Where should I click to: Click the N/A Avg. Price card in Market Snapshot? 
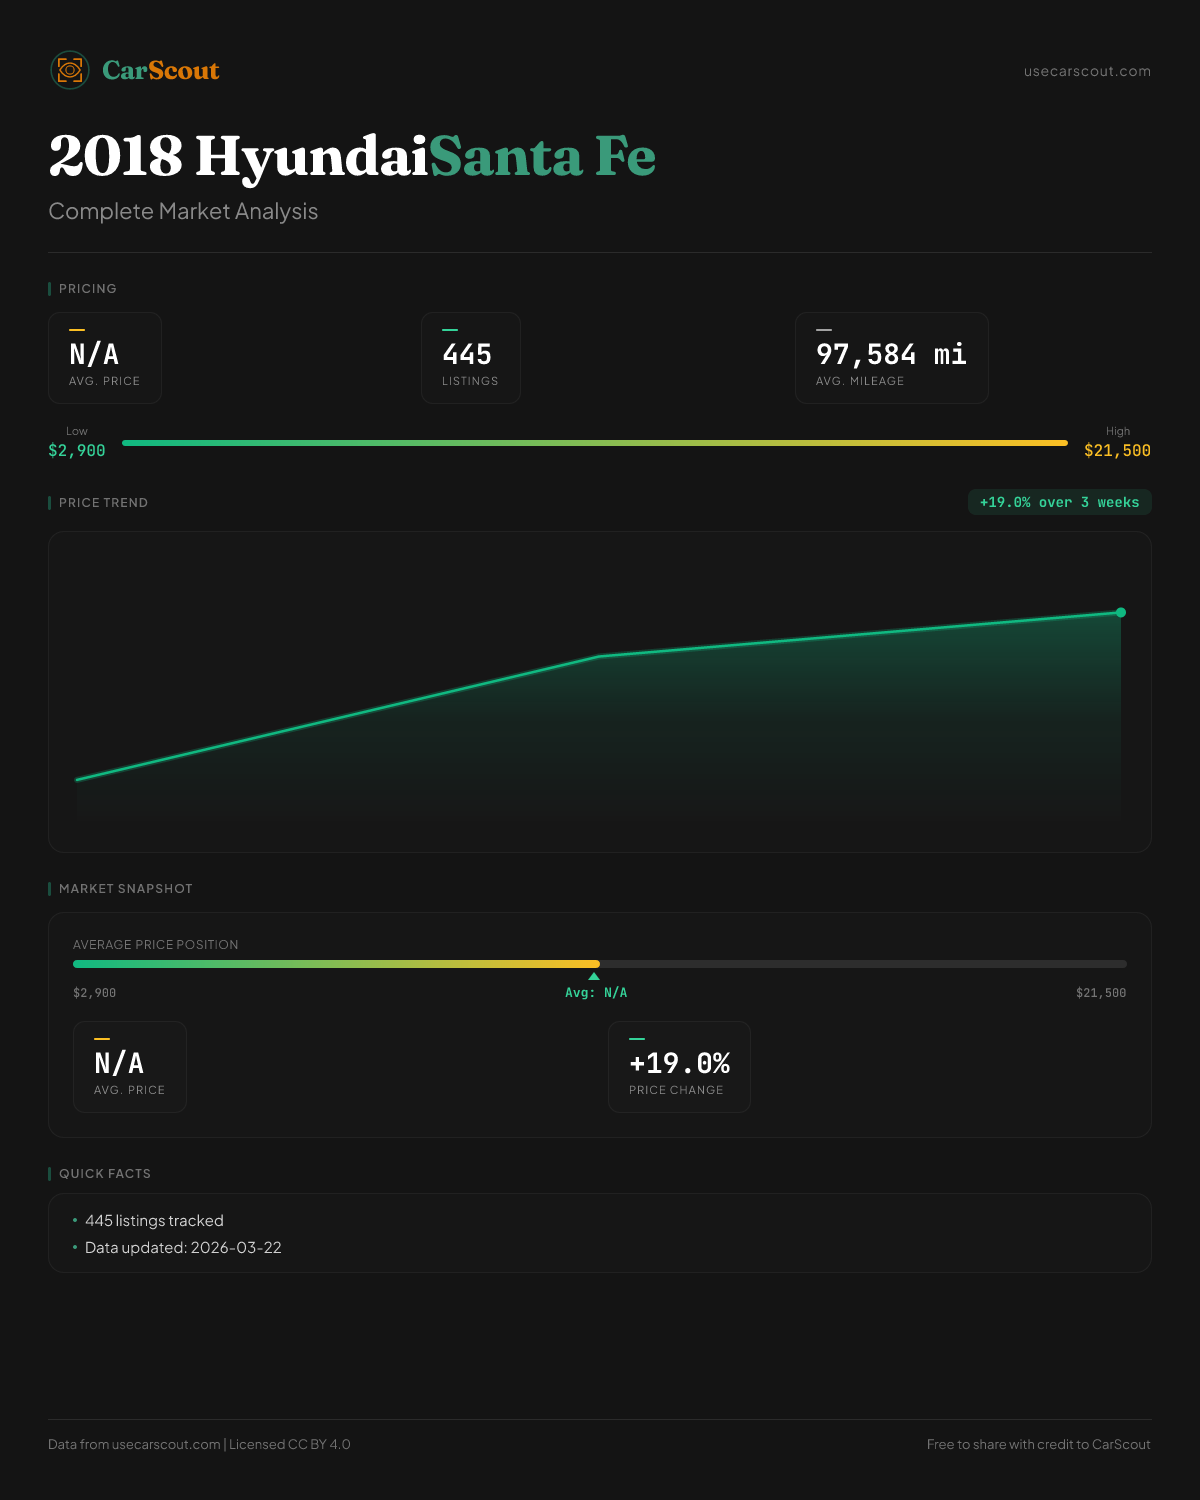tap(130, 1067)
